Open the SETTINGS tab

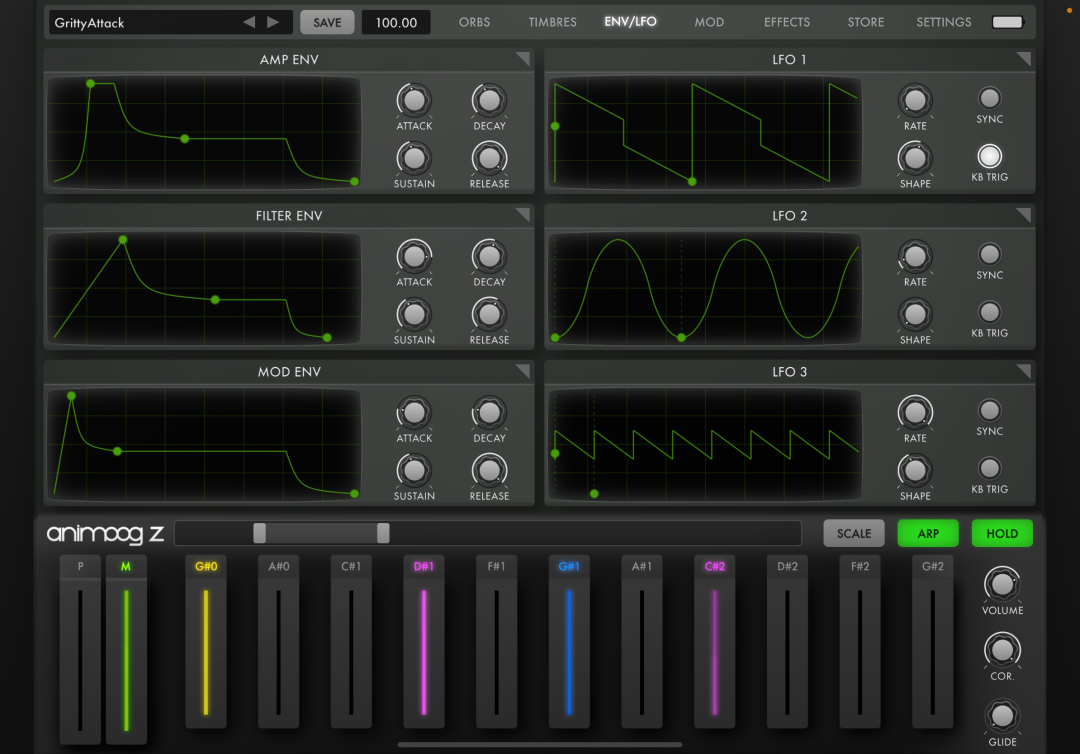[944, 22]
